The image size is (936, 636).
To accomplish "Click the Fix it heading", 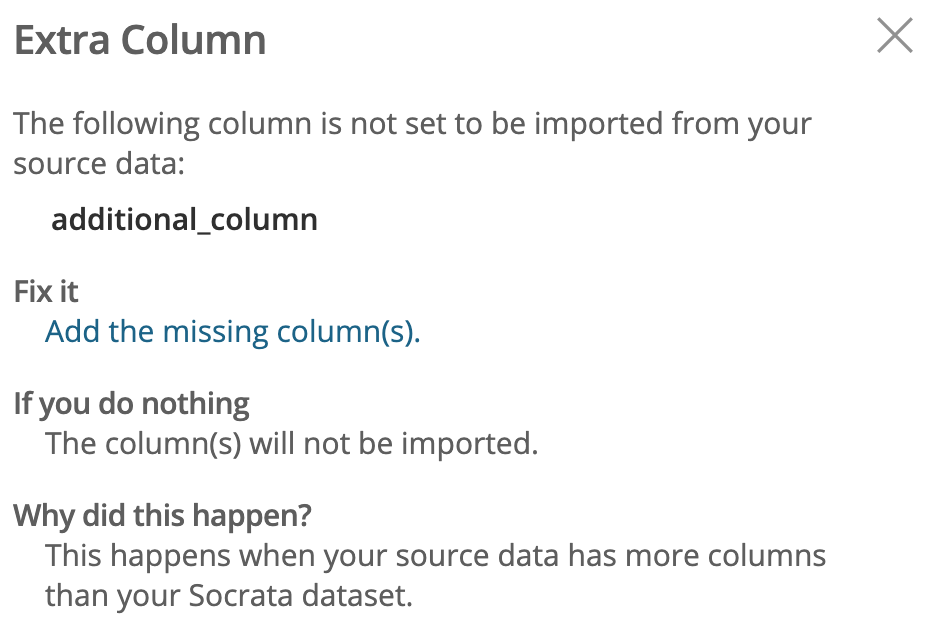I will pos(46,291).
